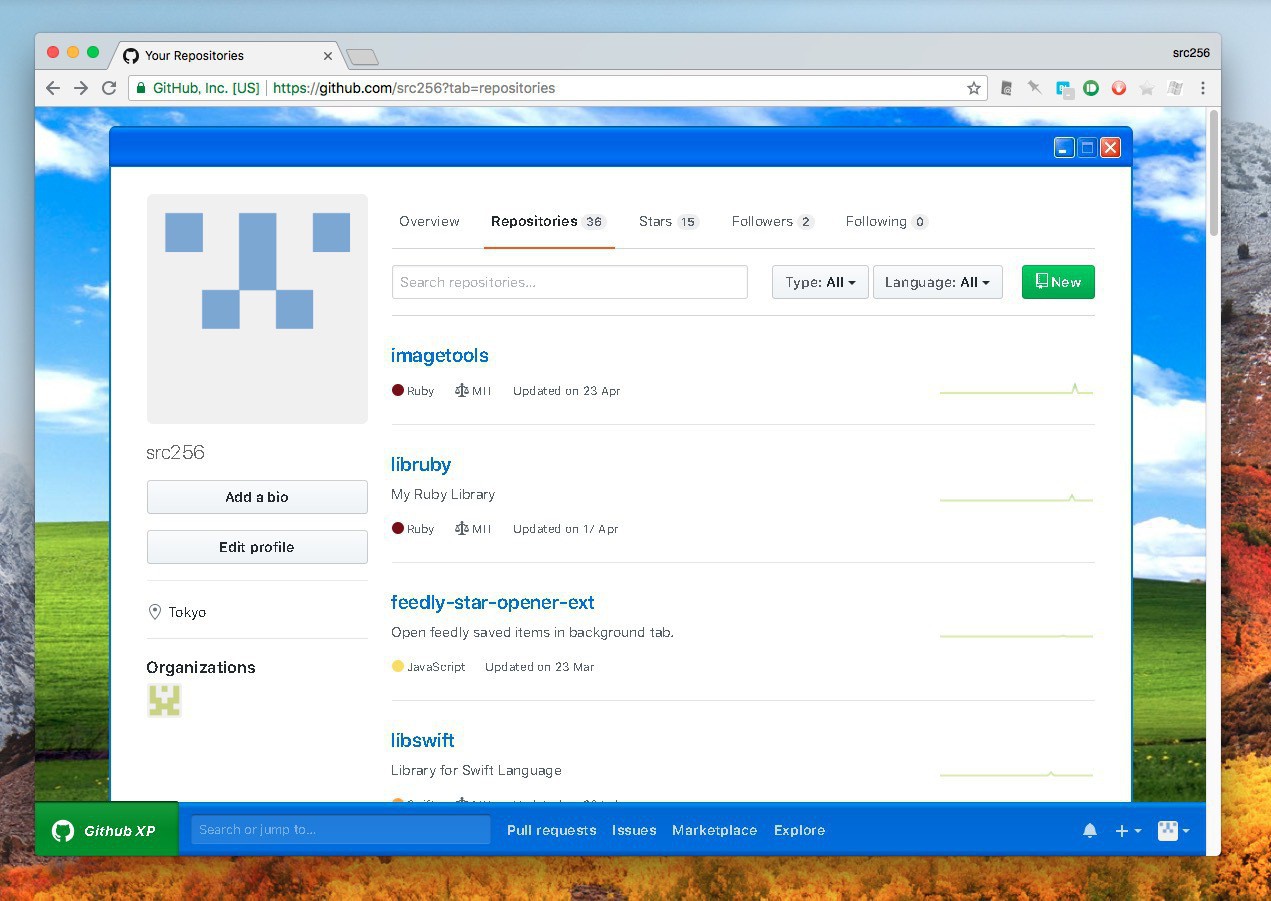The height and width of the screenshot is (901, 1271).
Task: Click the red download arrow extension icon
Action: (x=1119, y=88)
